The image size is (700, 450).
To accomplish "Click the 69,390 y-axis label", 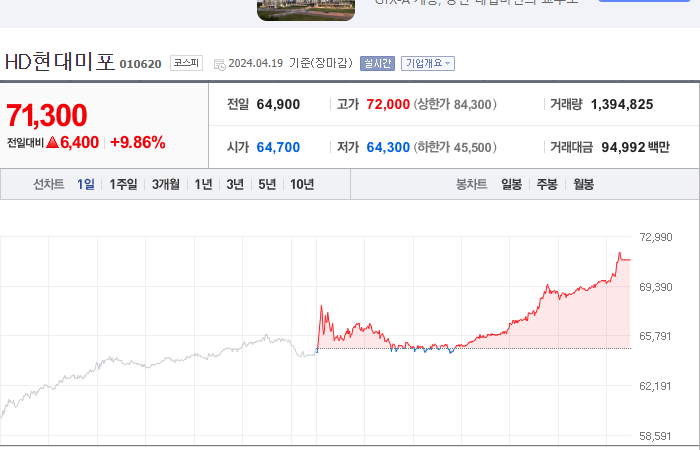I will tap(656, 287).
